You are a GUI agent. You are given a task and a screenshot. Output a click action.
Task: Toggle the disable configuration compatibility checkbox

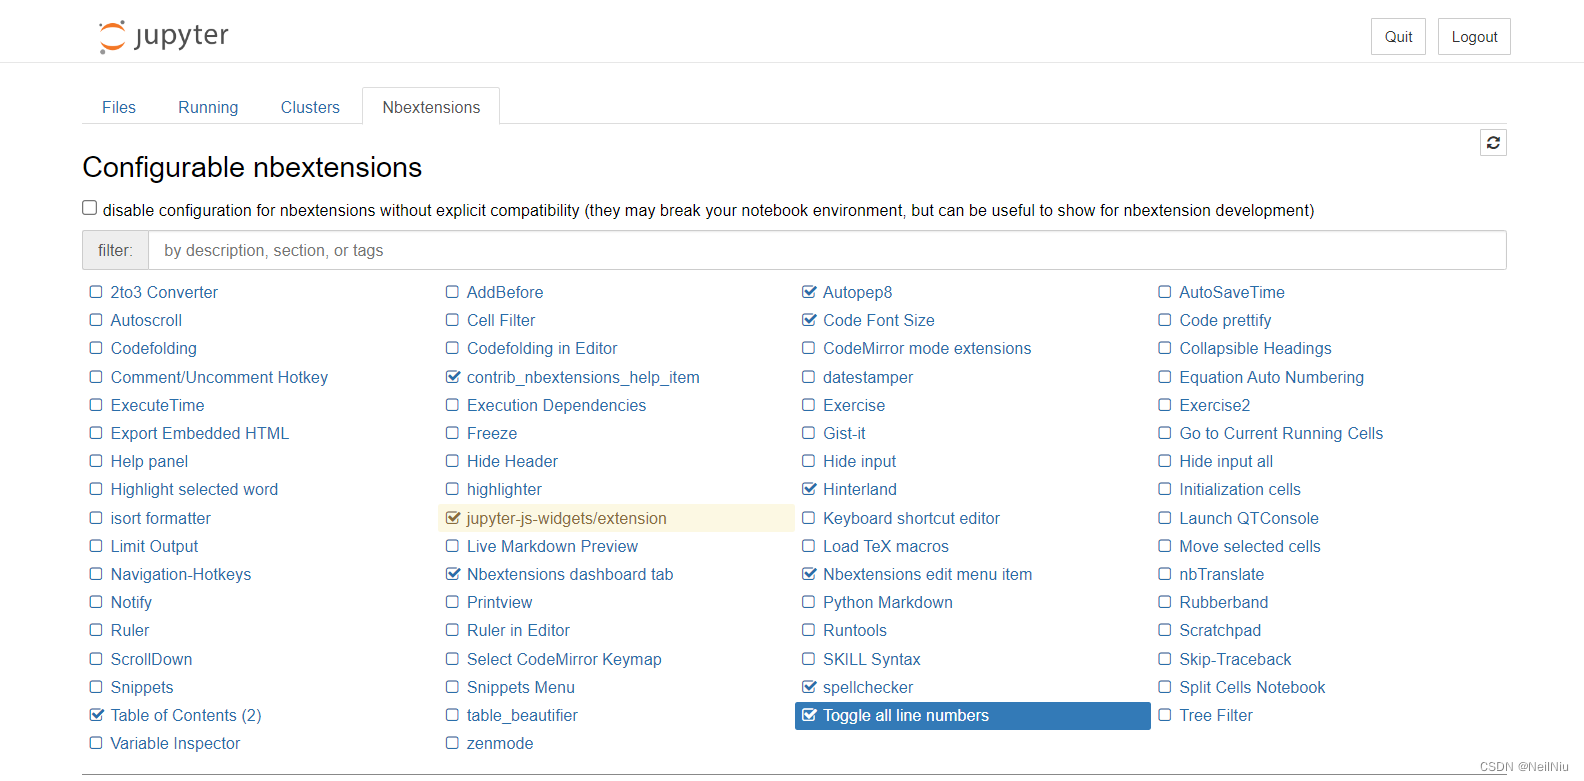[90, 208]
